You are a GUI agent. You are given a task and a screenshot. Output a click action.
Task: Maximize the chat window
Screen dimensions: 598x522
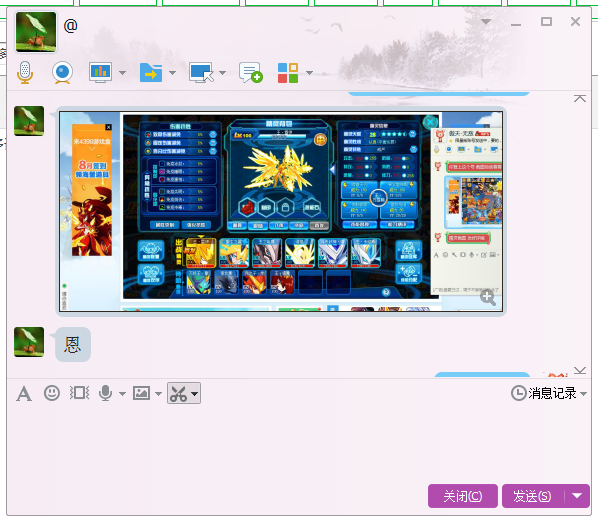pos(546,21)
